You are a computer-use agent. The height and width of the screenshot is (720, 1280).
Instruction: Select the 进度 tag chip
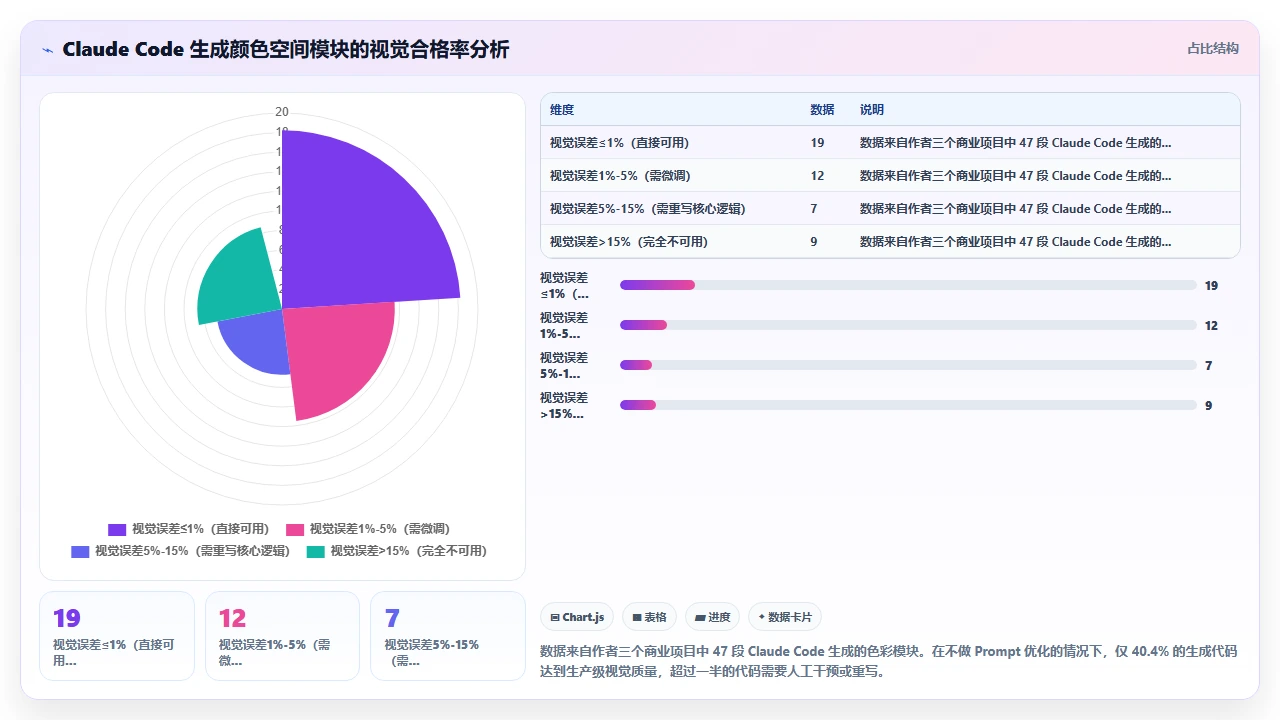tap(712, 617)
